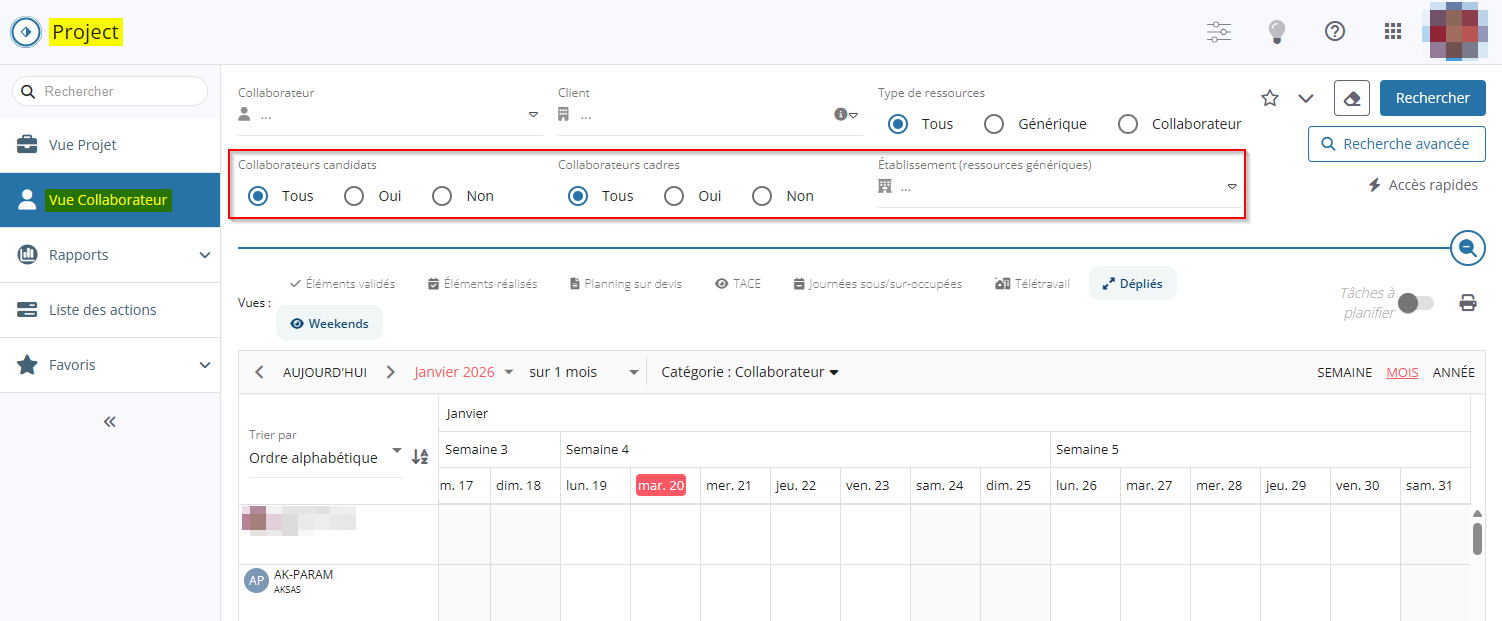Click the star favorite search icon
This screenshot has height=621, width=1502.
coord(1270,98)
